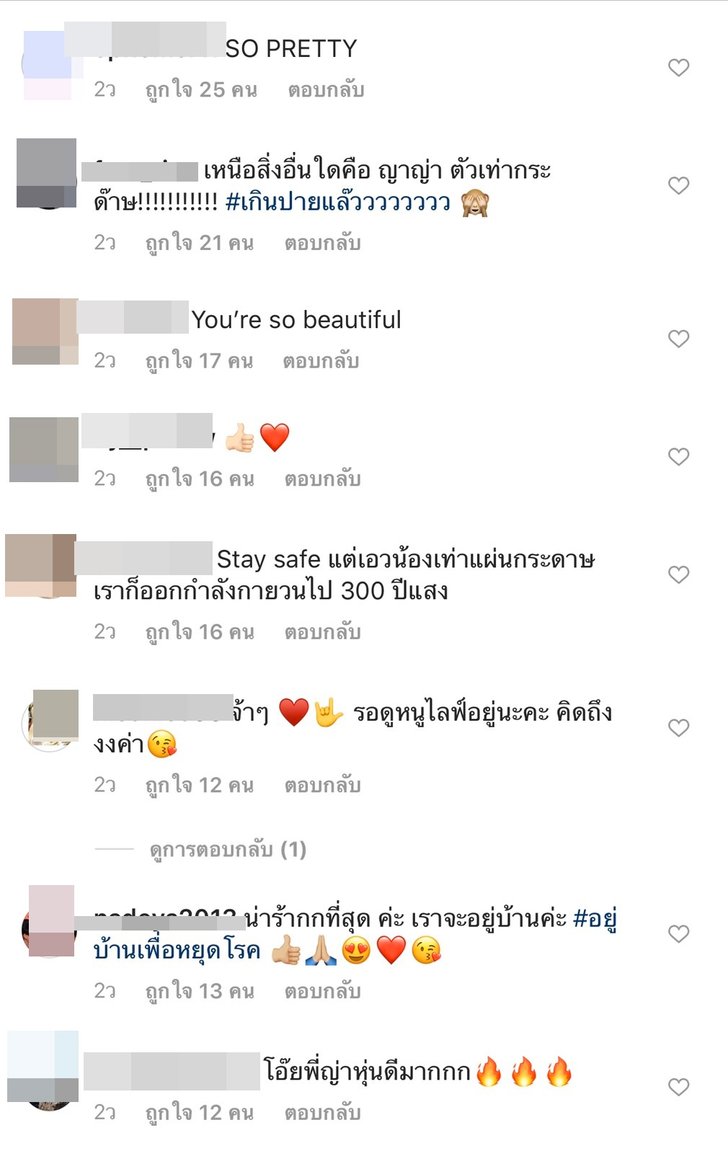
Task: View the 'ถูกใจ 21 คน' likes list
Action: (200, 243)
